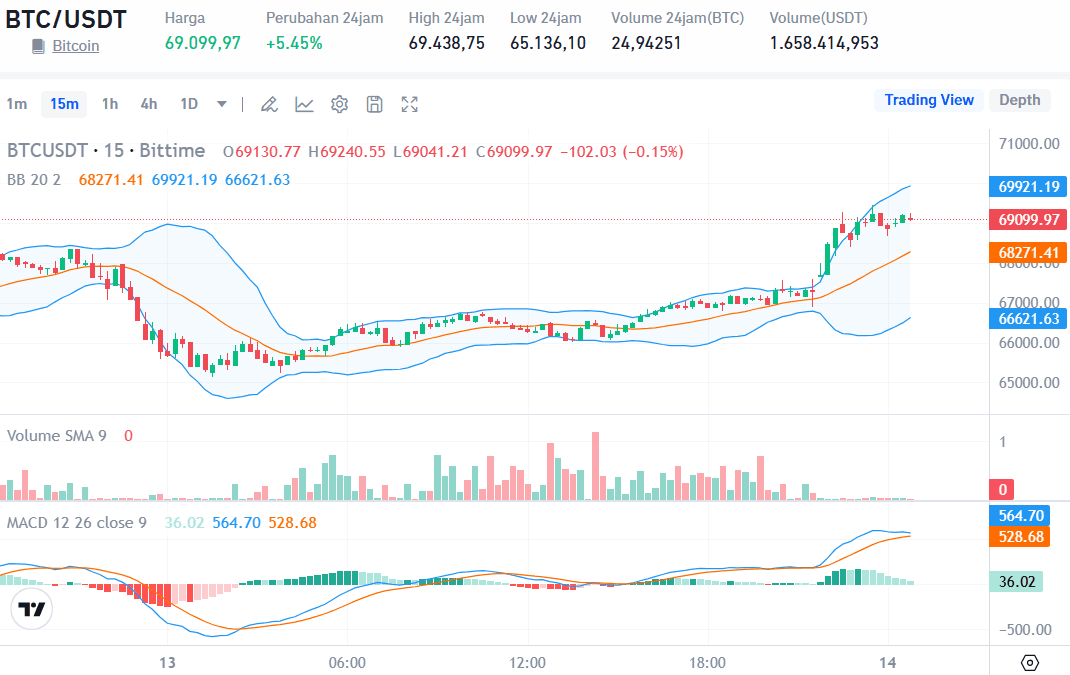This screenshot has height=675, width=1070.
Task: Toggle the 1D timeframe button
Action: (187, 103)
